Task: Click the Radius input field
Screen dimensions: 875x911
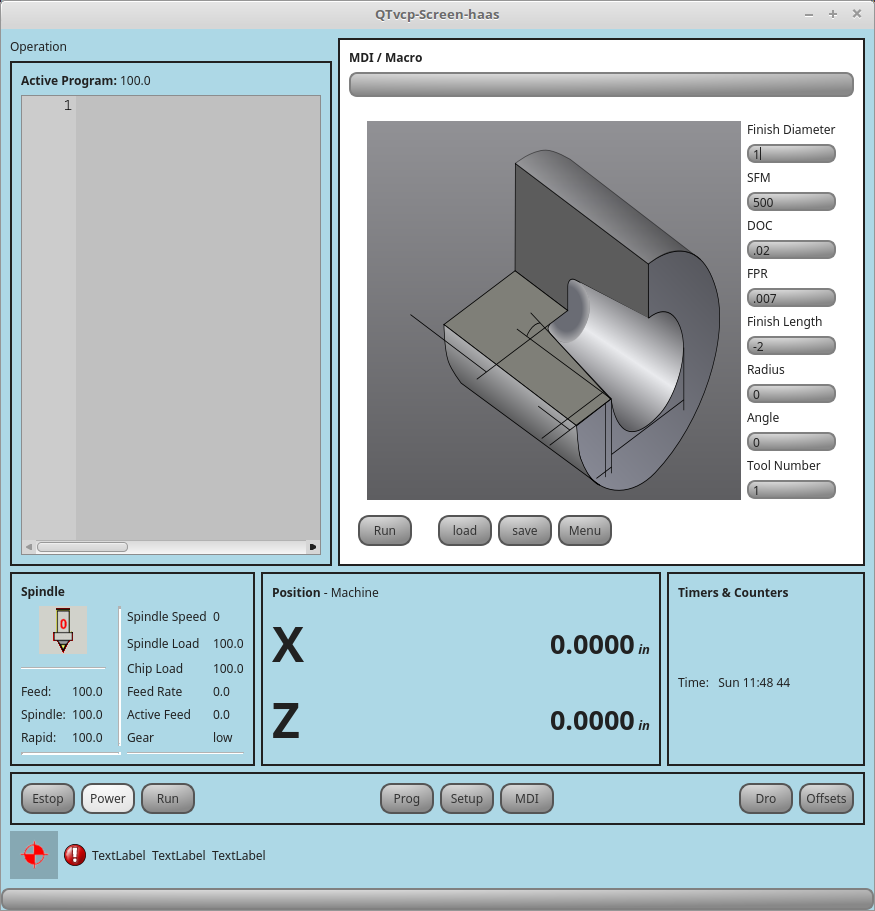Action: tap(791, 394)
